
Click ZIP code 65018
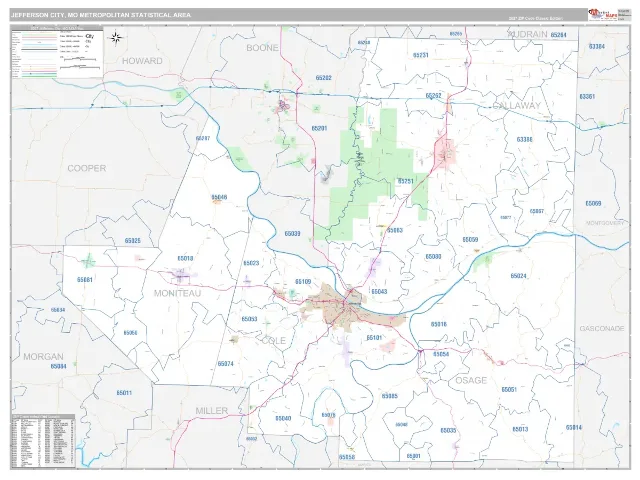185,258
